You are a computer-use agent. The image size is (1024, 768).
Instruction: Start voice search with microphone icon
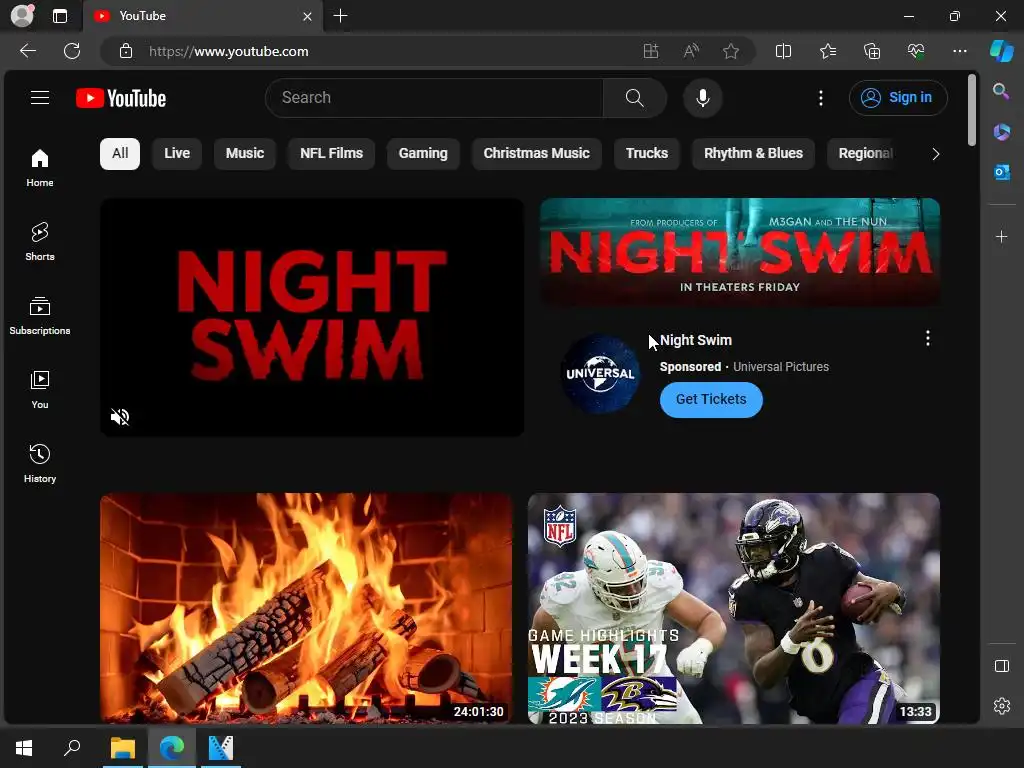pos(703,98)
